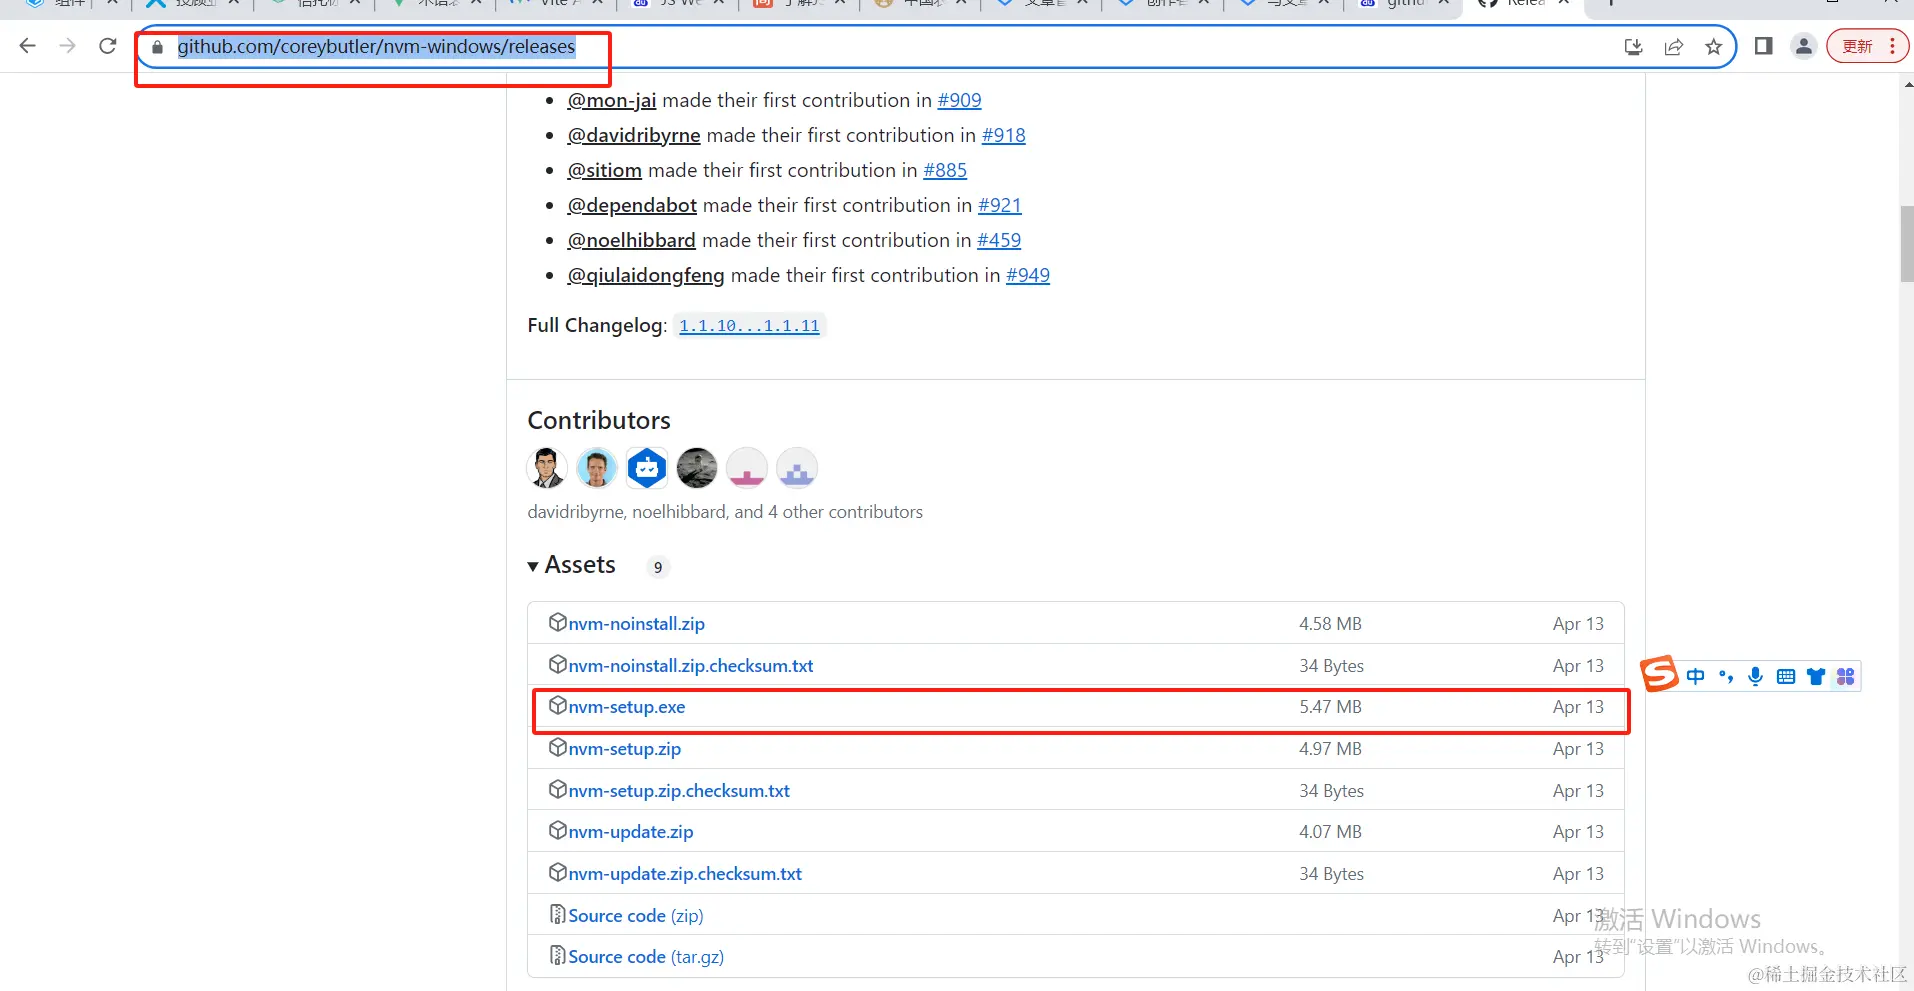This screenshot has width=1914, height=991.
Task: Click package icon beside nvm-update.zip
Action: [x=558, y=830]
